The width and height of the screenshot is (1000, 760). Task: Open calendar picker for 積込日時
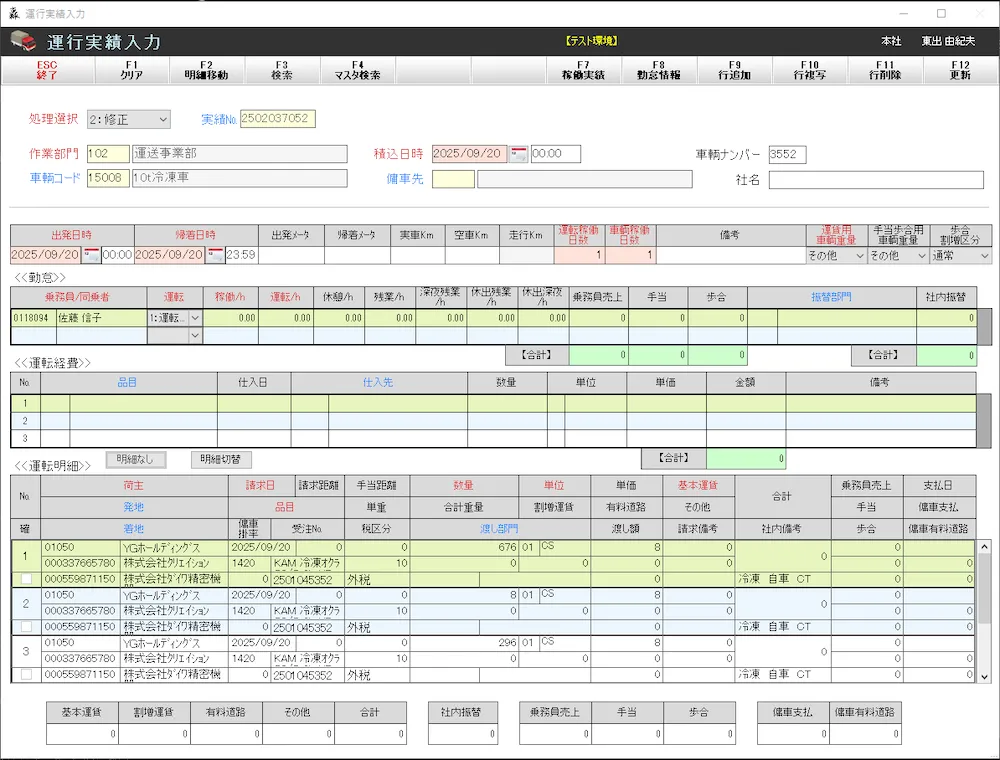point(519,154)
